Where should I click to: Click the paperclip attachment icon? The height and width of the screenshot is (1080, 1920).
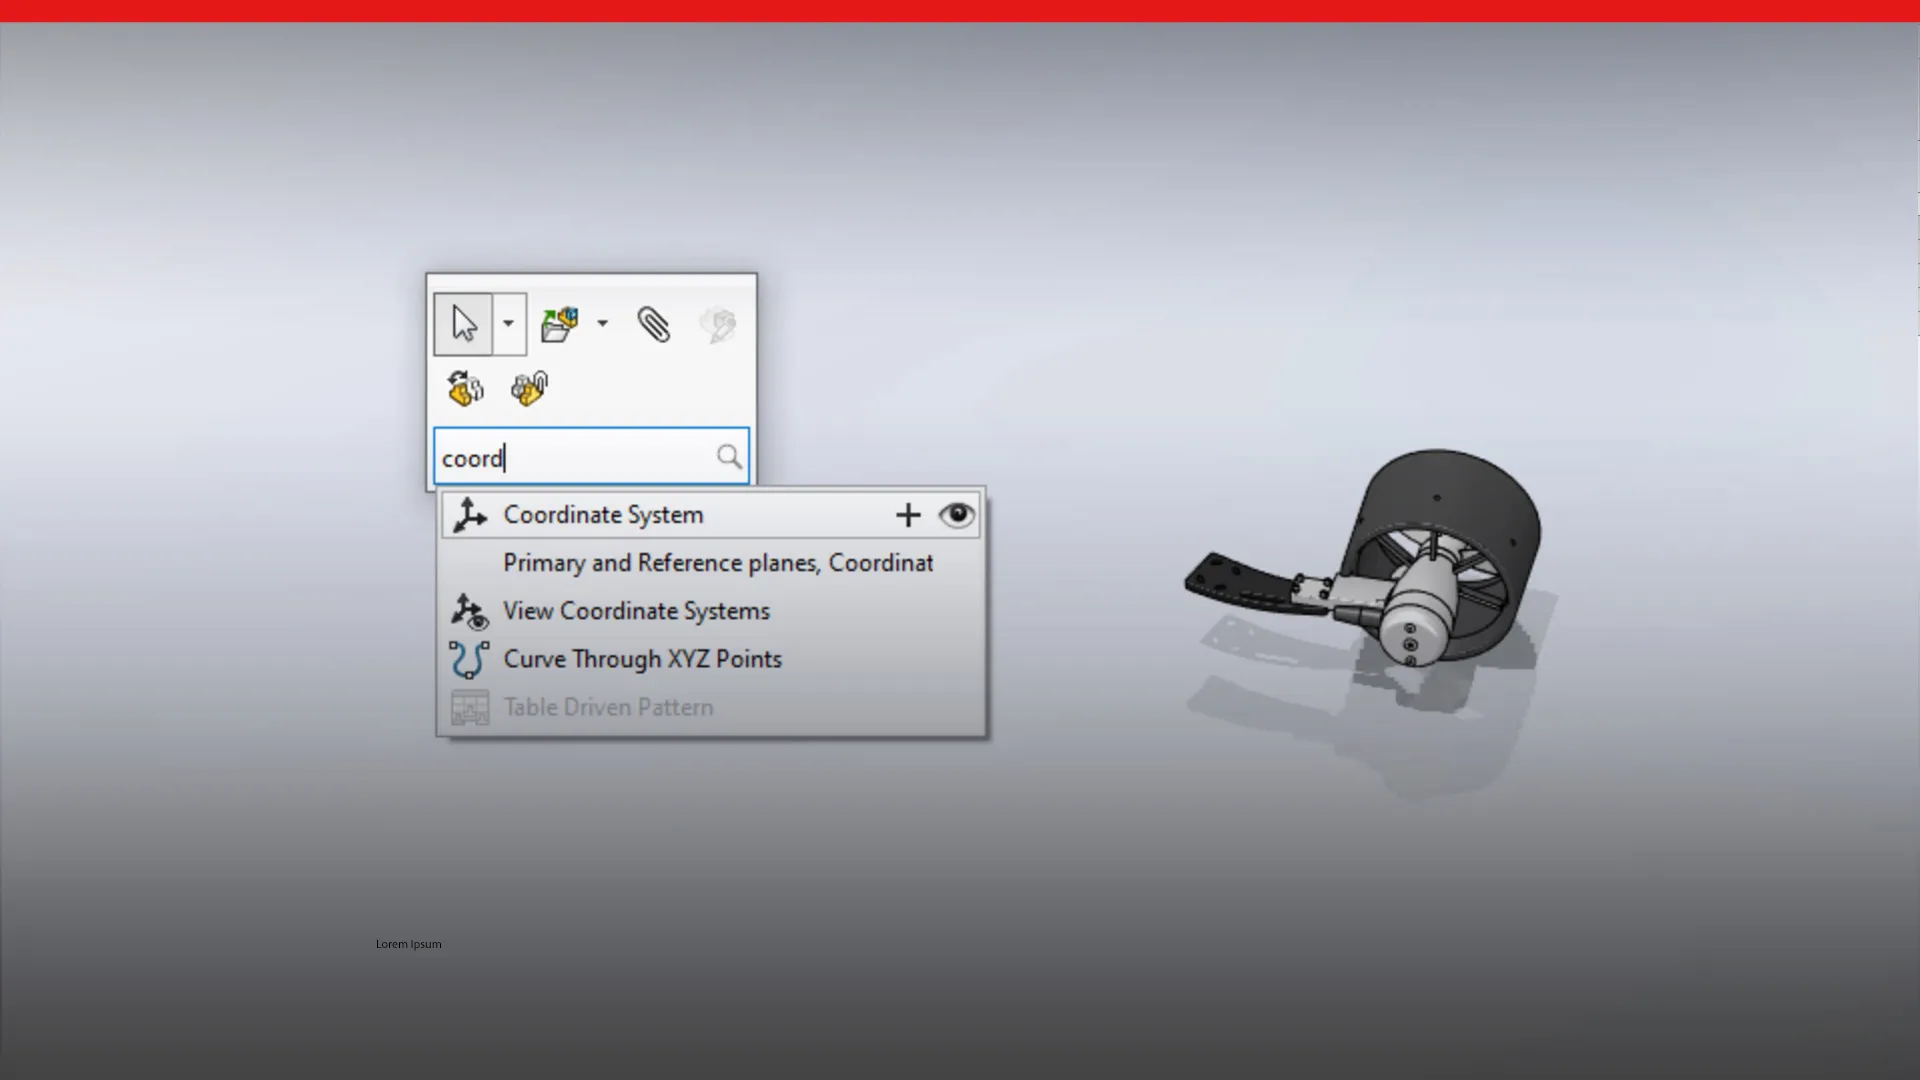pyautogui.click(x=654, y=323)
